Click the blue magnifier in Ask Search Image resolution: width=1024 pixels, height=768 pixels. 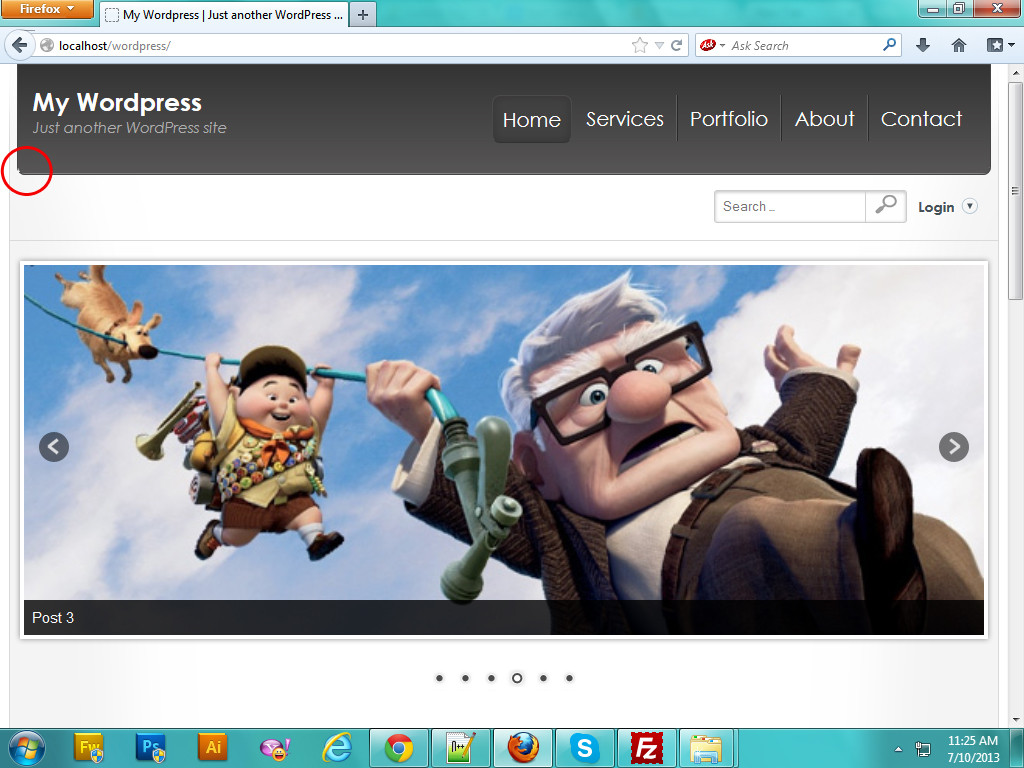[x=889, y=45]
